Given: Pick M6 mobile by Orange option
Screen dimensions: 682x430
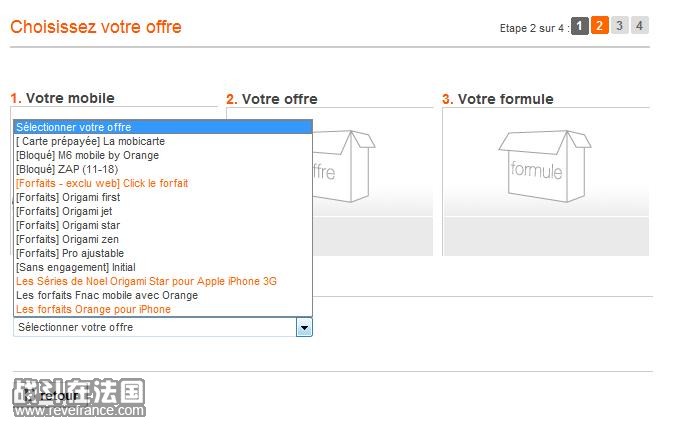Looking at the screenshot, I should click(x=163, y=155).
